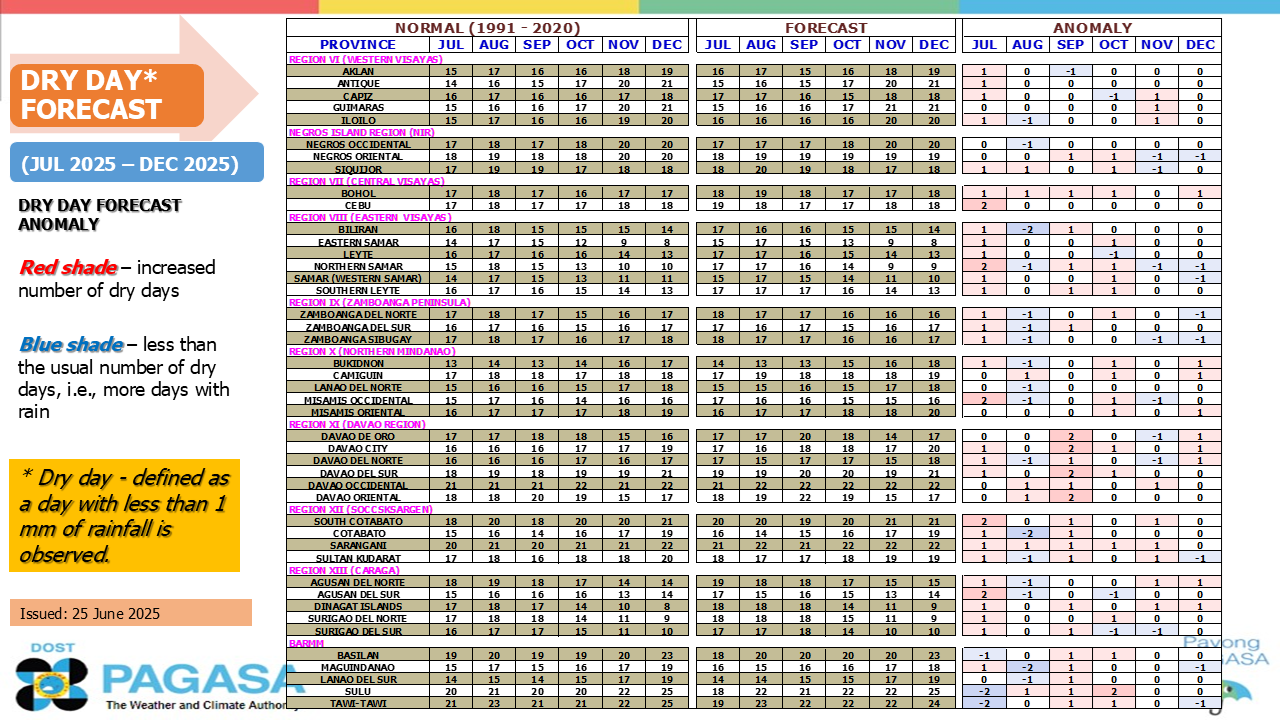1280x720 pixels.
Task: Select the SARANGANI province row label
Action: point(358,546)
